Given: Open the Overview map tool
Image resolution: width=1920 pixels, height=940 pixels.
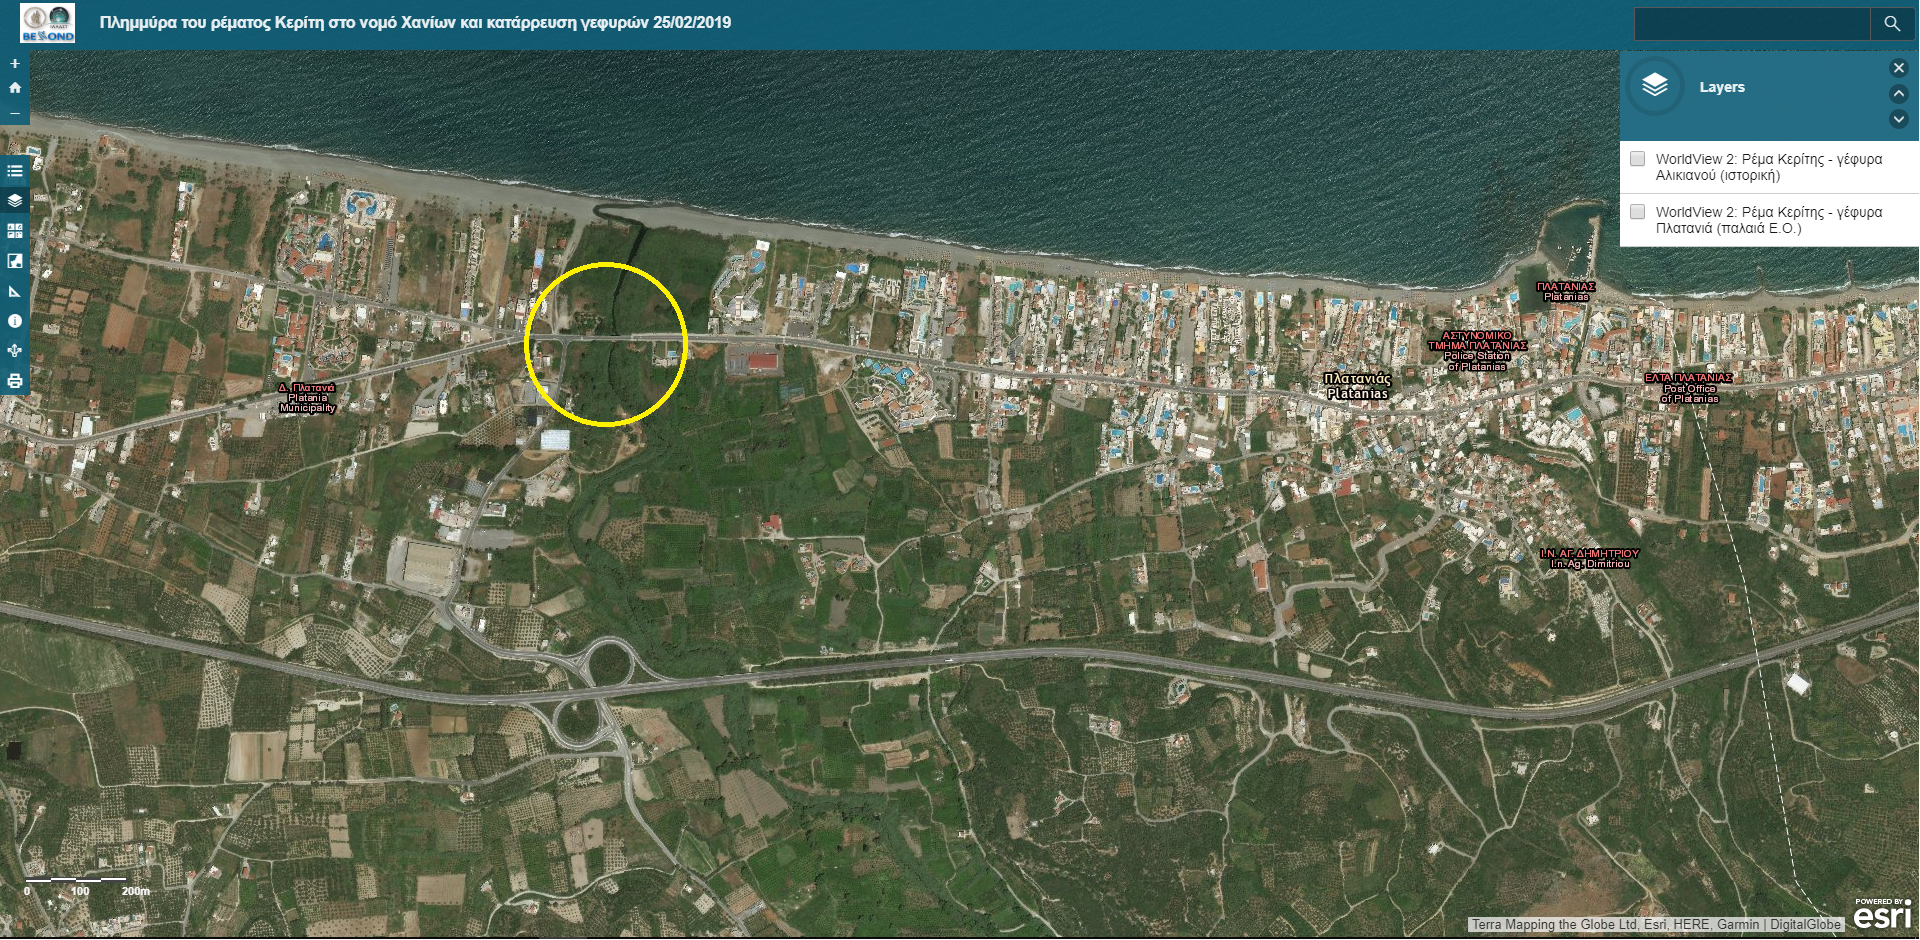Looking at the screenshot, I should point(15,261).
